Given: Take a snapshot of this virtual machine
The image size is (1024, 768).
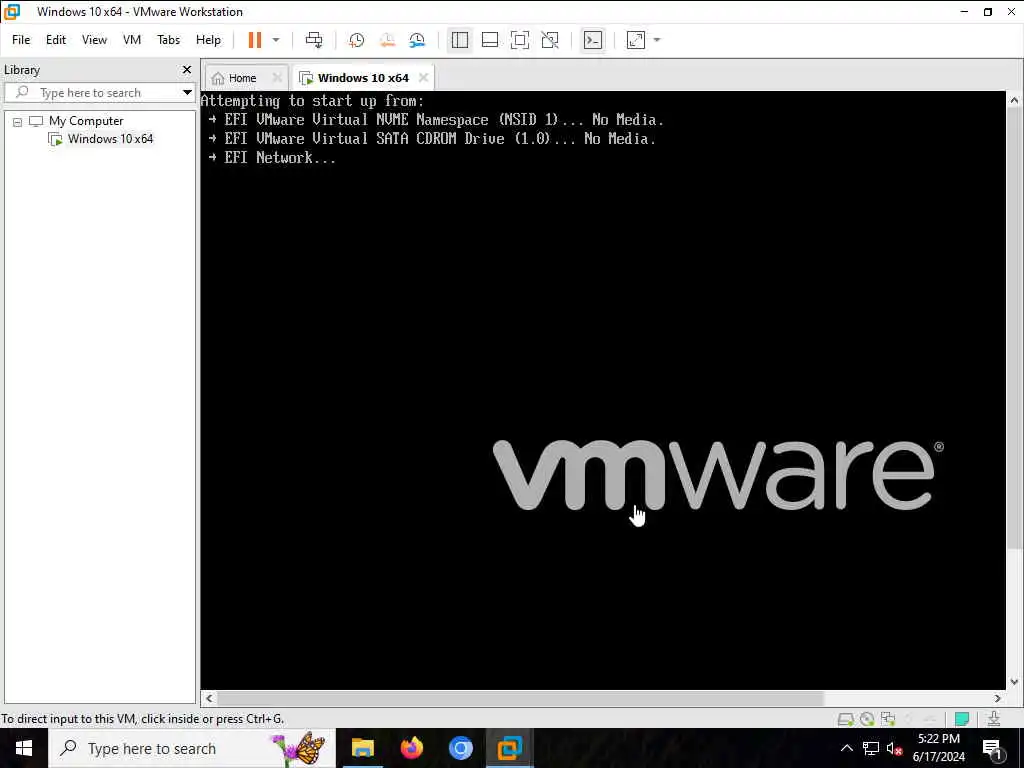Looking at the screenshot, I should point(357,40).
